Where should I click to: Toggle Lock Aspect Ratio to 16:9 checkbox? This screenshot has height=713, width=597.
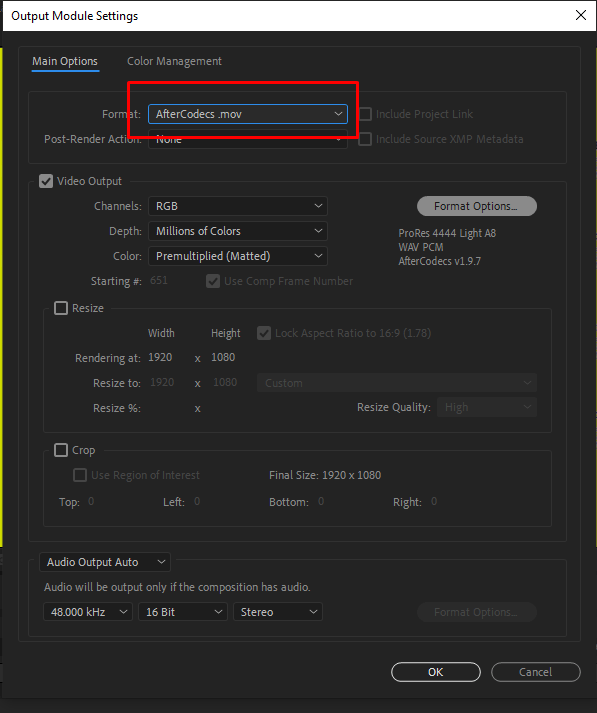tap(264, 333)
